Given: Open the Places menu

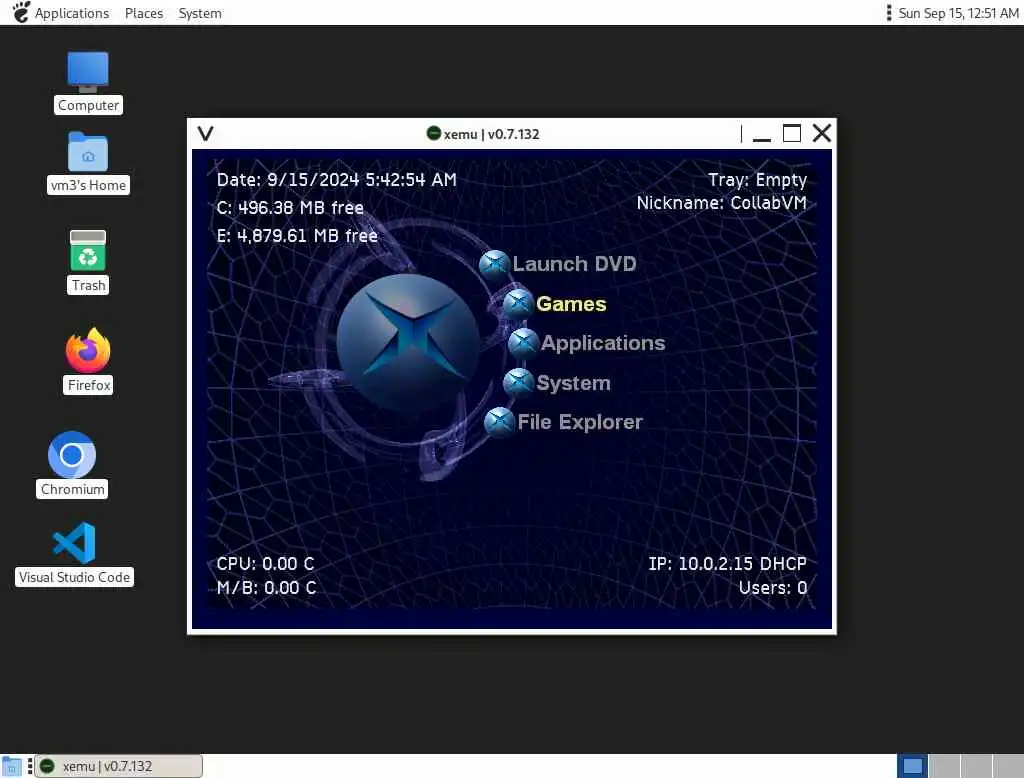Looking at the screenshot, I should click(144, 13).
